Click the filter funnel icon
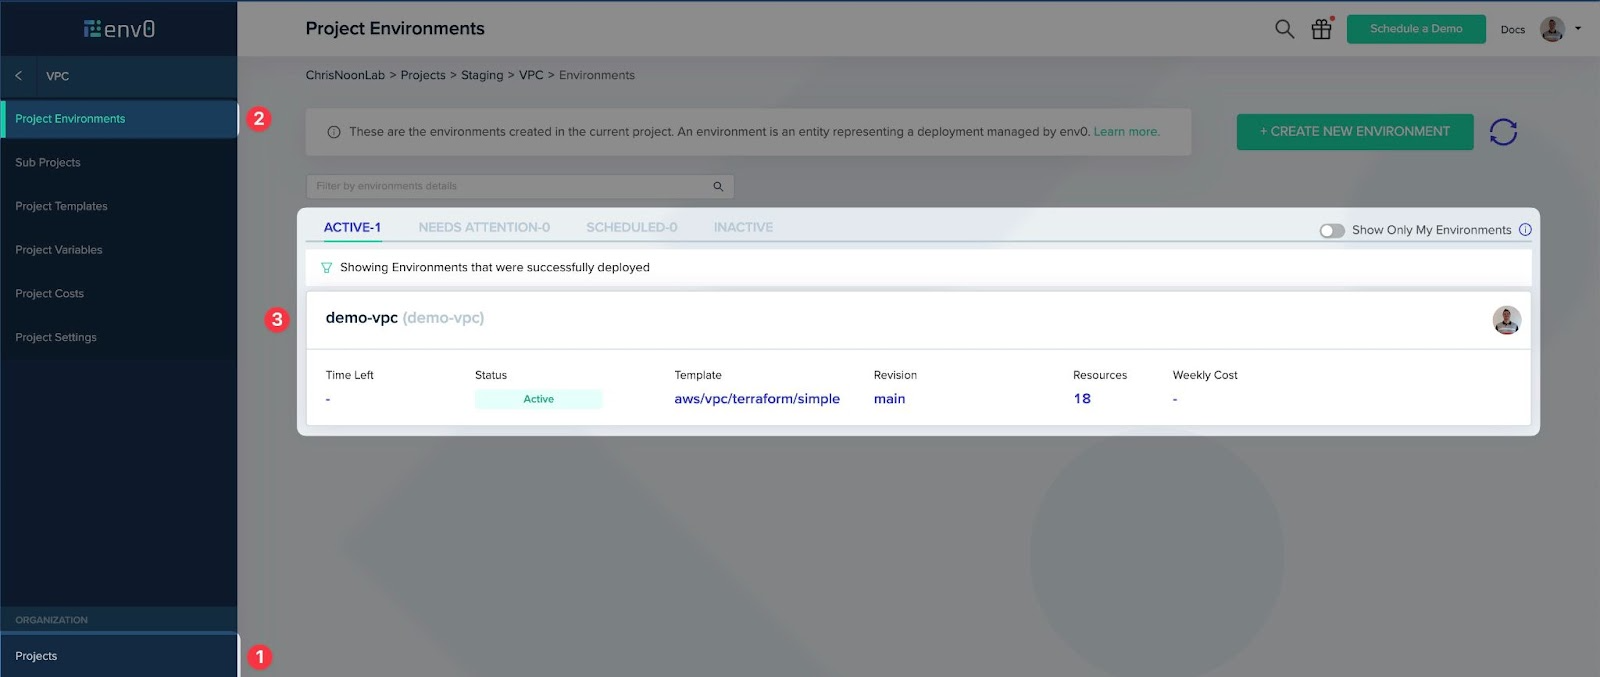 coord(326,268)
